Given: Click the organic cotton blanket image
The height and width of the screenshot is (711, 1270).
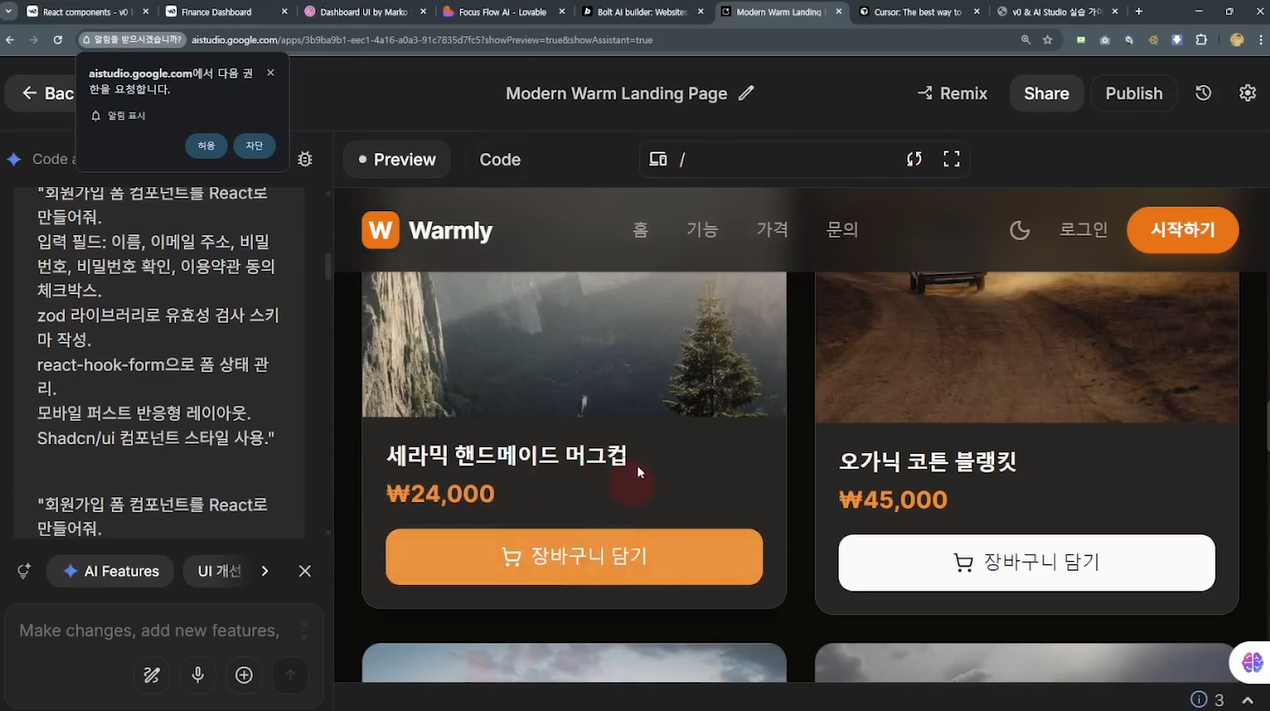Looking at the screenshot, I should (1027, 347).
